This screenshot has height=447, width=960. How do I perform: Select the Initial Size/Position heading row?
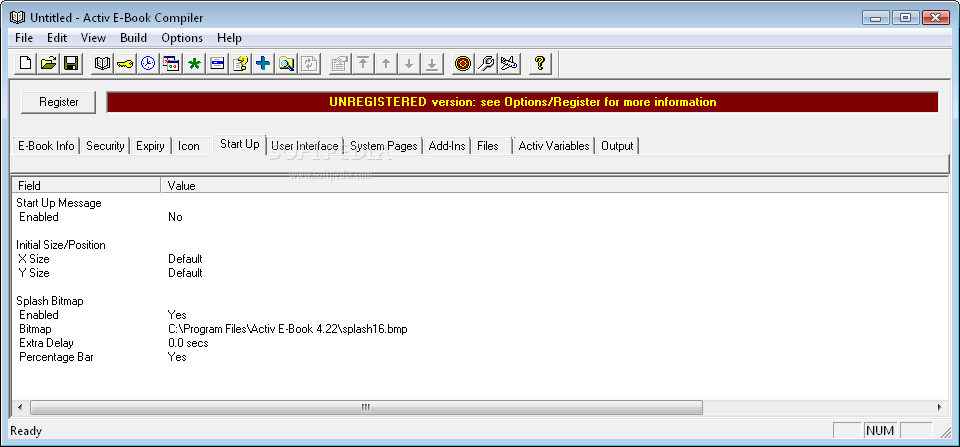[x=61, y=245]
